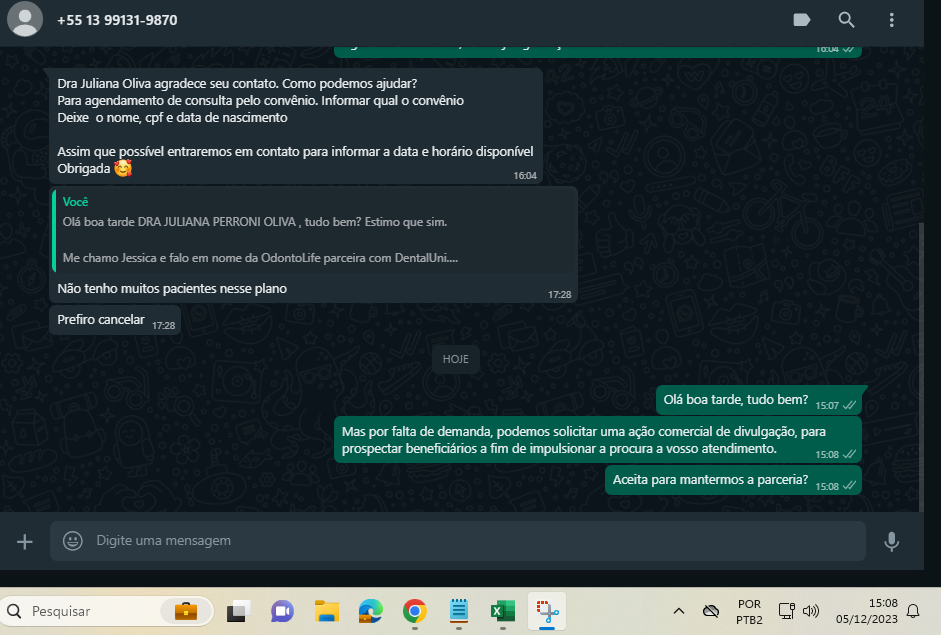Open contact info for +55 13 99131-9870
The height and width of the screenshot is (635, 941).
117,20
